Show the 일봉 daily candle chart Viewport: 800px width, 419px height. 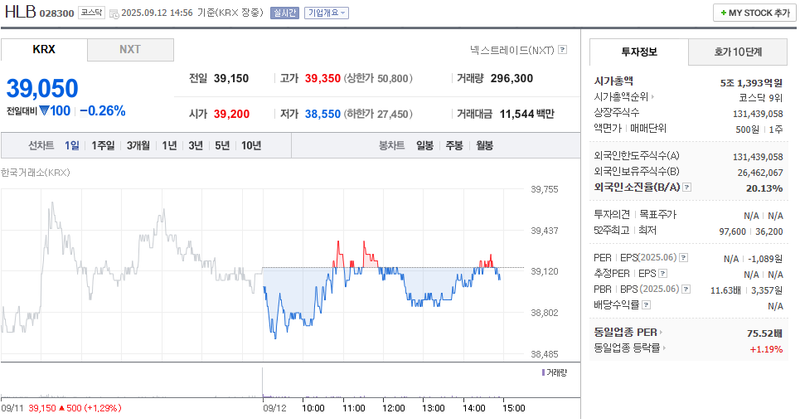tap(424, 145)
